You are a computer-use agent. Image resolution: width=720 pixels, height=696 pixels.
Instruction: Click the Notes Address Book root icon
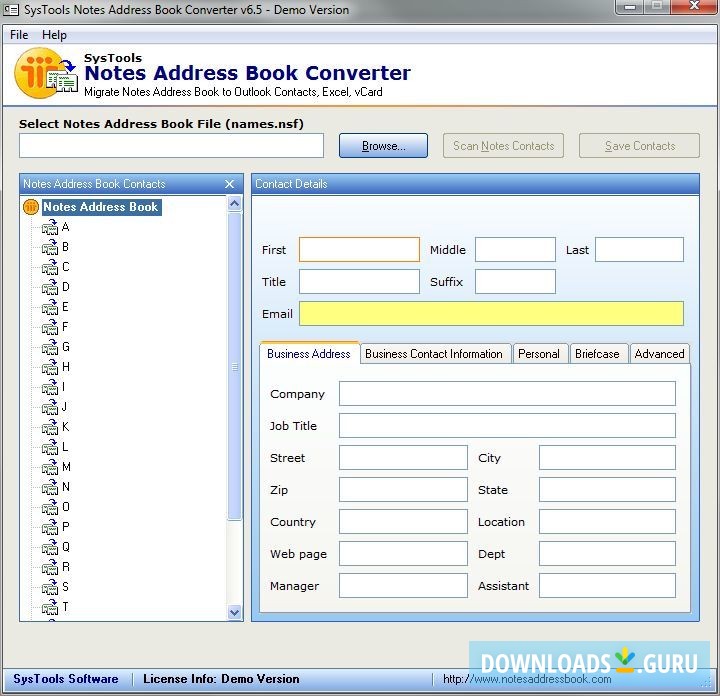coord(31,207)
